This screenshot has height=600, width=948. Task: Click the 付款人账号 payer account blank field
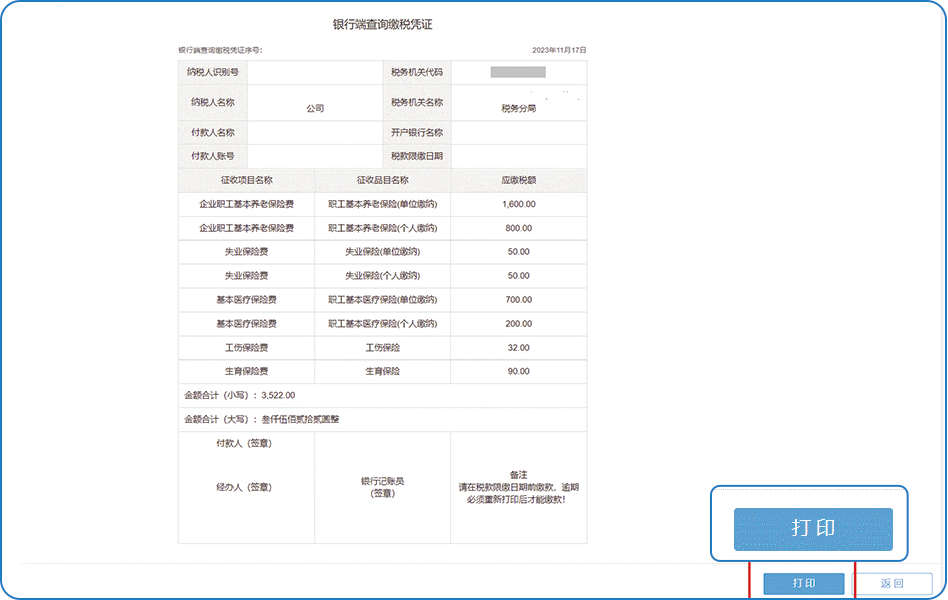pos(315,156)
